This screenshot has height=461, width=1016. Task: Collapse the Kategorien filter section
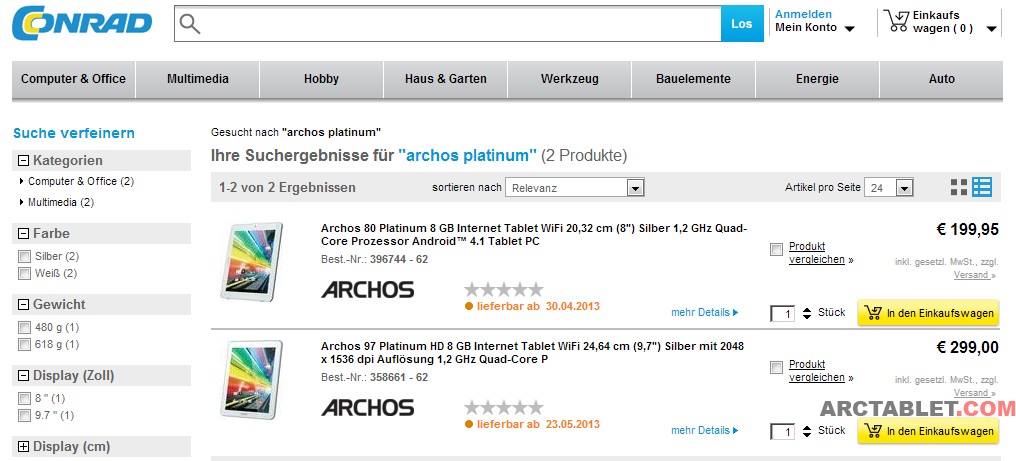click(23, 160)
